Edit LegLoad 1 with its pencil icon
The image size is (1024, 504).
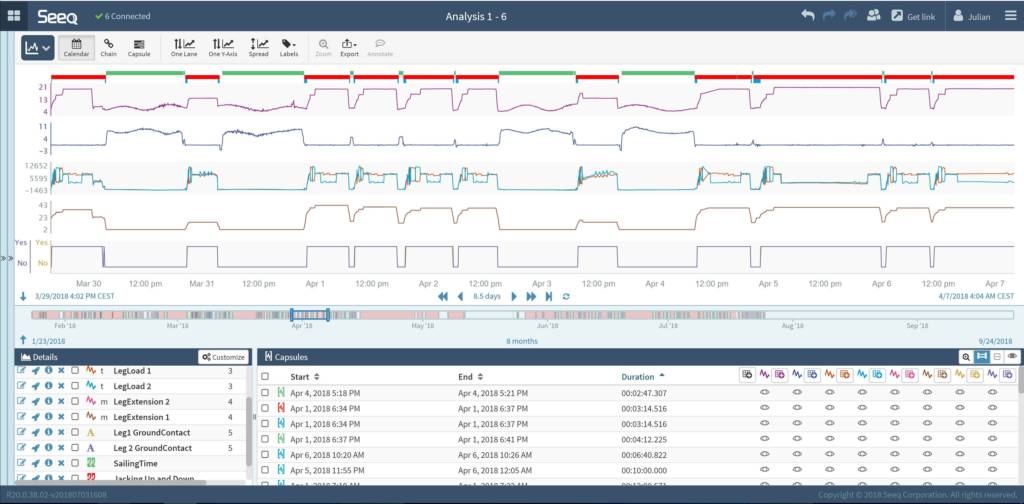[x=22, y=371]
